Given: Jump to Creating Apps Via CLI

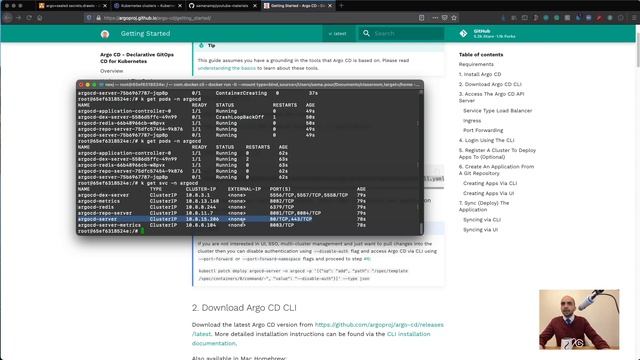Looking at the screenshot, I should (490, 183).
